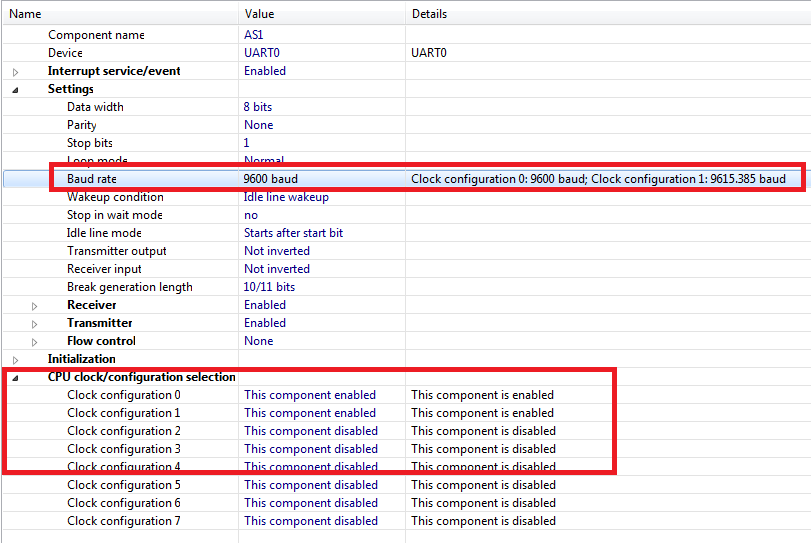The height and width of the screenshot is (543, 811).
Task: Toggle Clock configuration 1 component enabled value
Action: pos(310,413)
